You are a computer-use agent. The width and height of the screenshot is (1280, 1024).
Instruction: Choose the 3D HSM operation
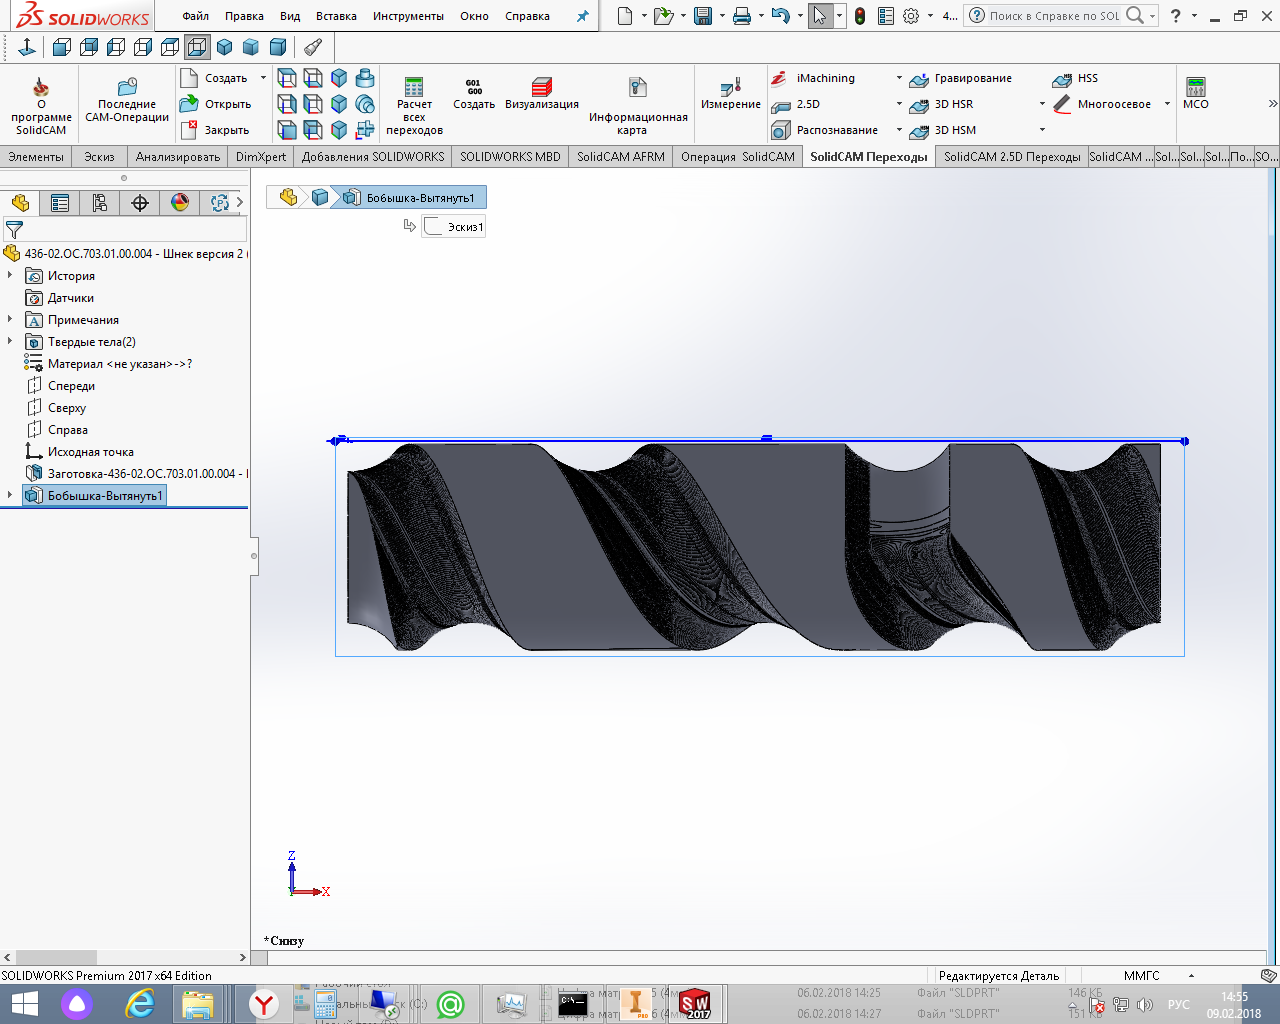click(x=943, y=130)
